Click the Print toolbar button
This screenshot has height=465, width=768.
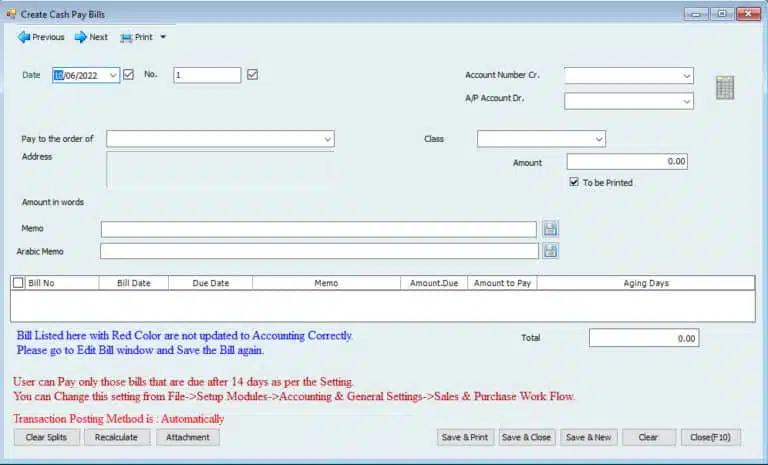click(x=137, y=37)
